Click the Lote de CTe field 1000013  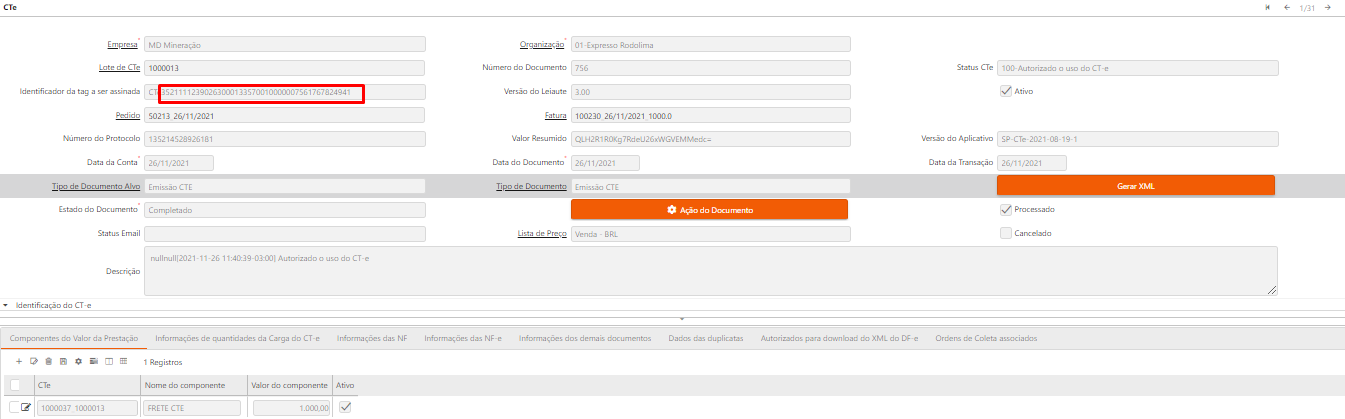[x=285, y=68]
